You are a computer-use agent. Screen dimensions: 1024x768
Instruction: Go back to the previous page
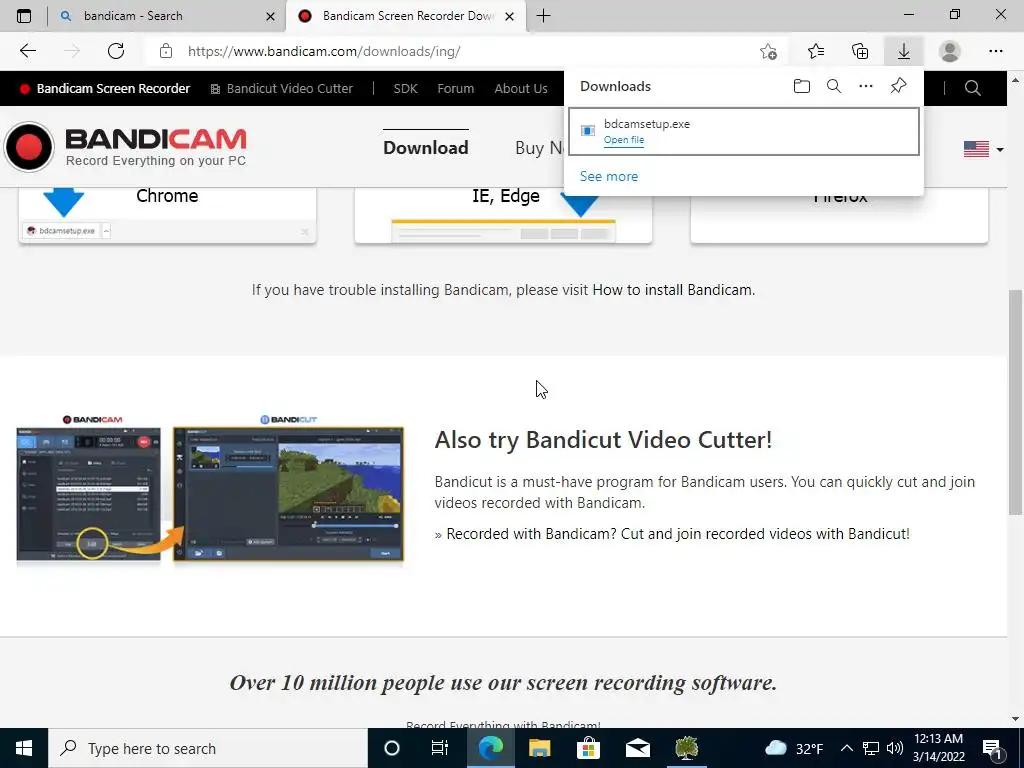(x=27, y=51)
